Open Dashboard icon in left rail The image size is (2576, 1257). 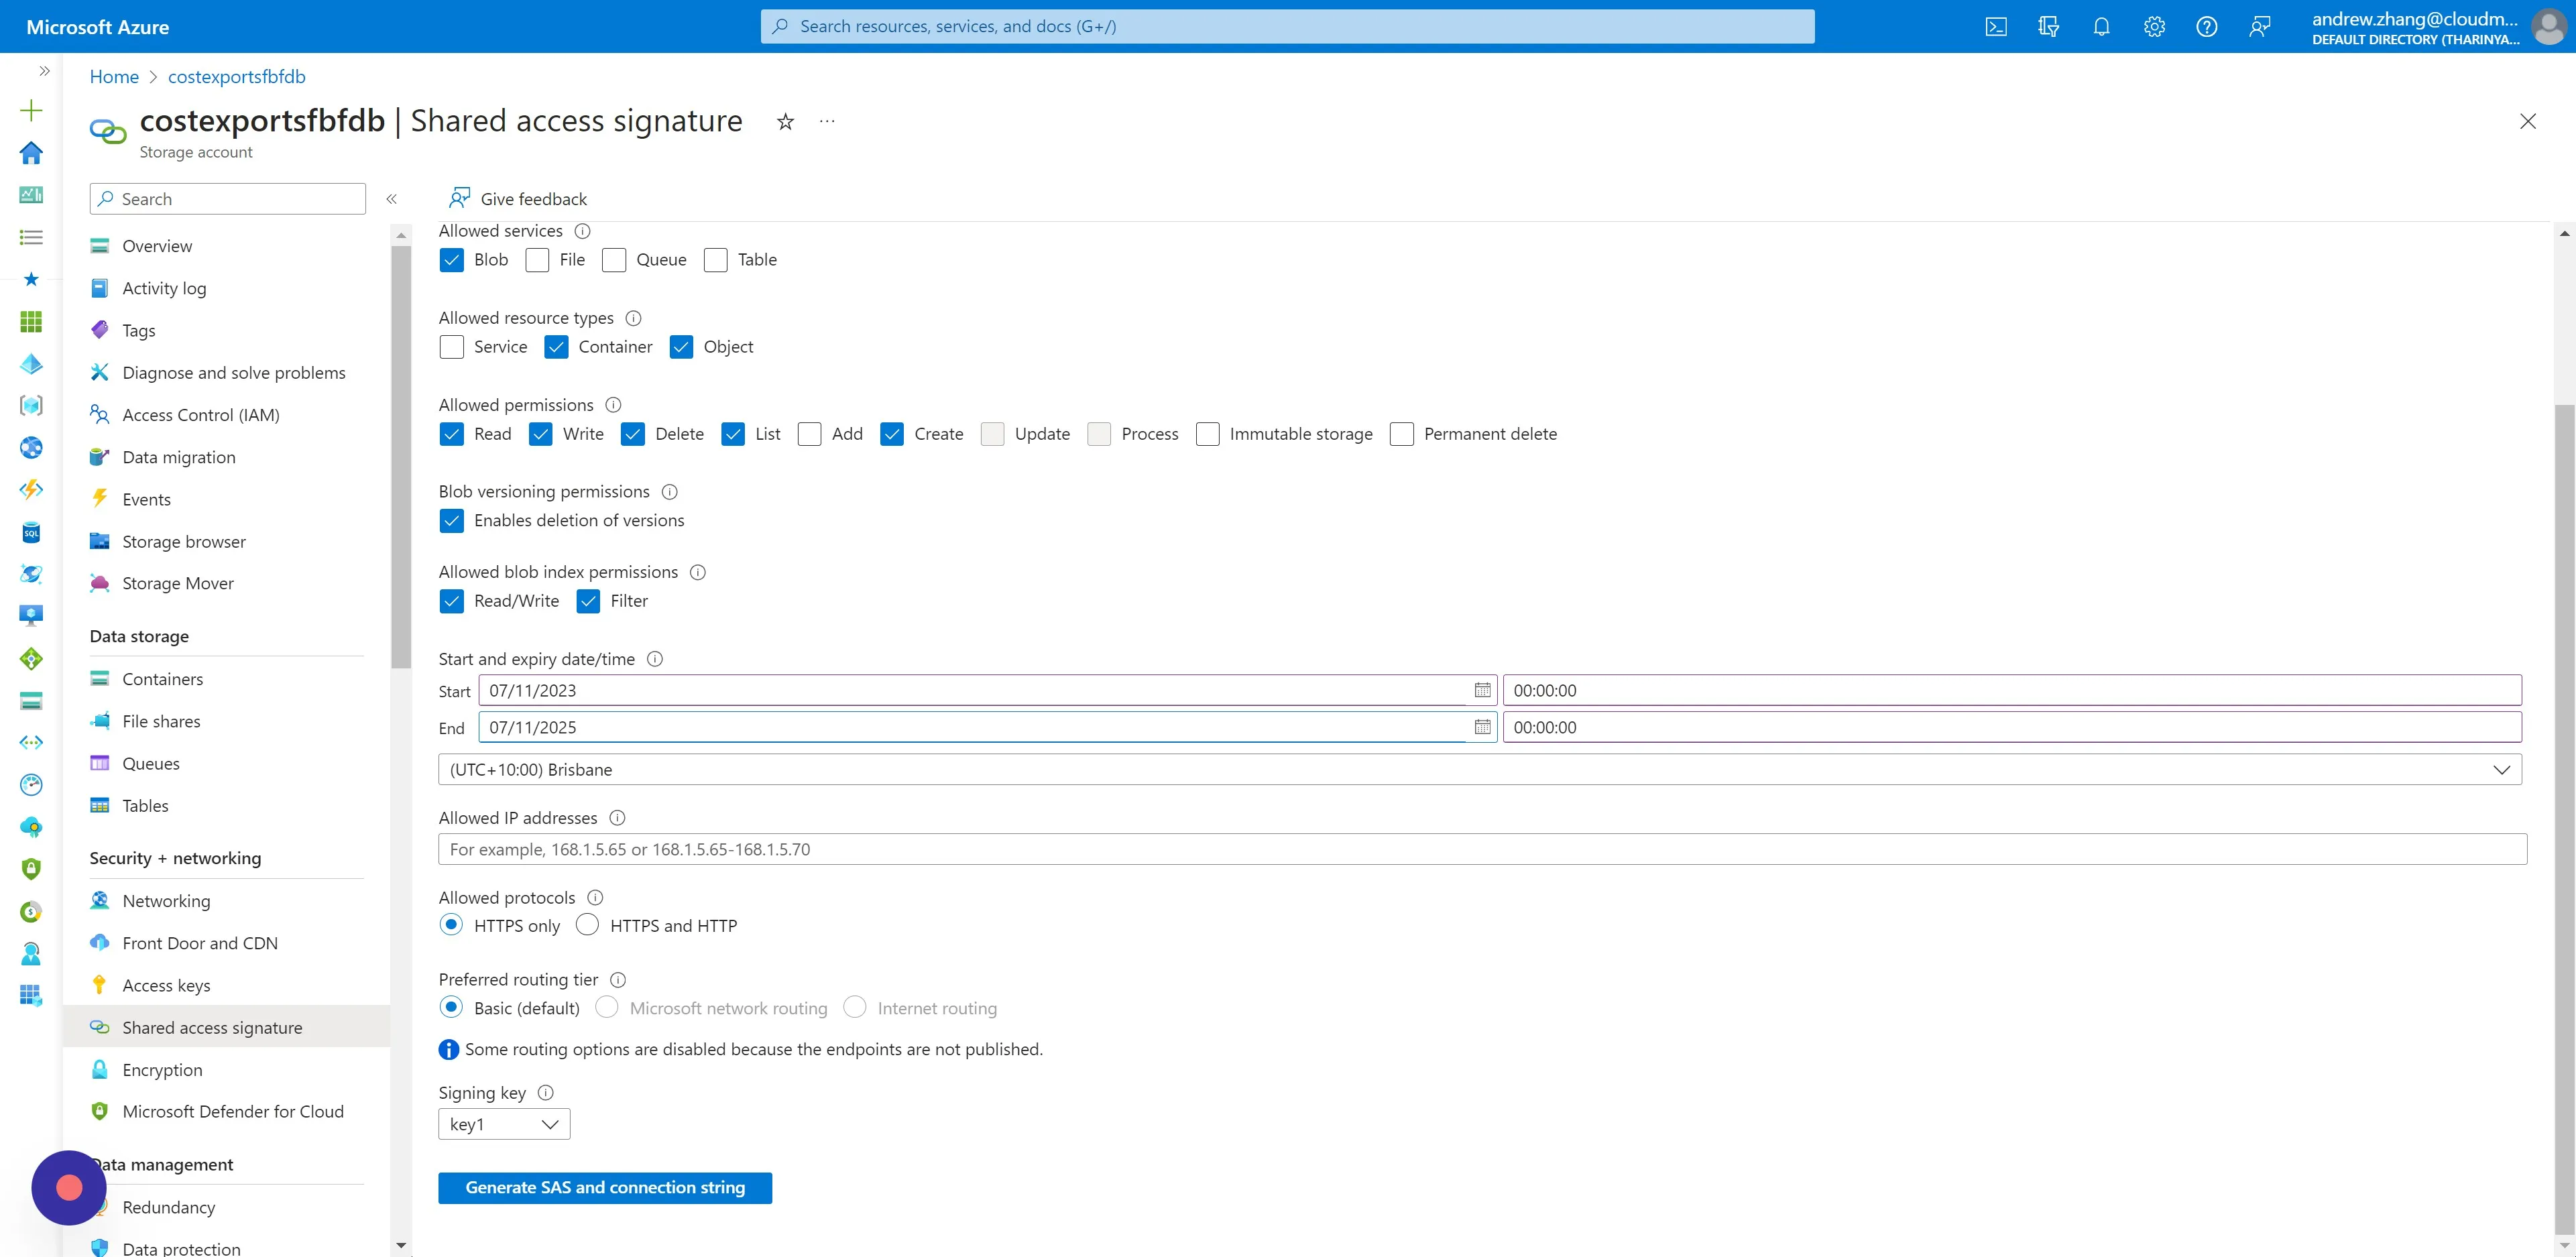click(31, 194)
